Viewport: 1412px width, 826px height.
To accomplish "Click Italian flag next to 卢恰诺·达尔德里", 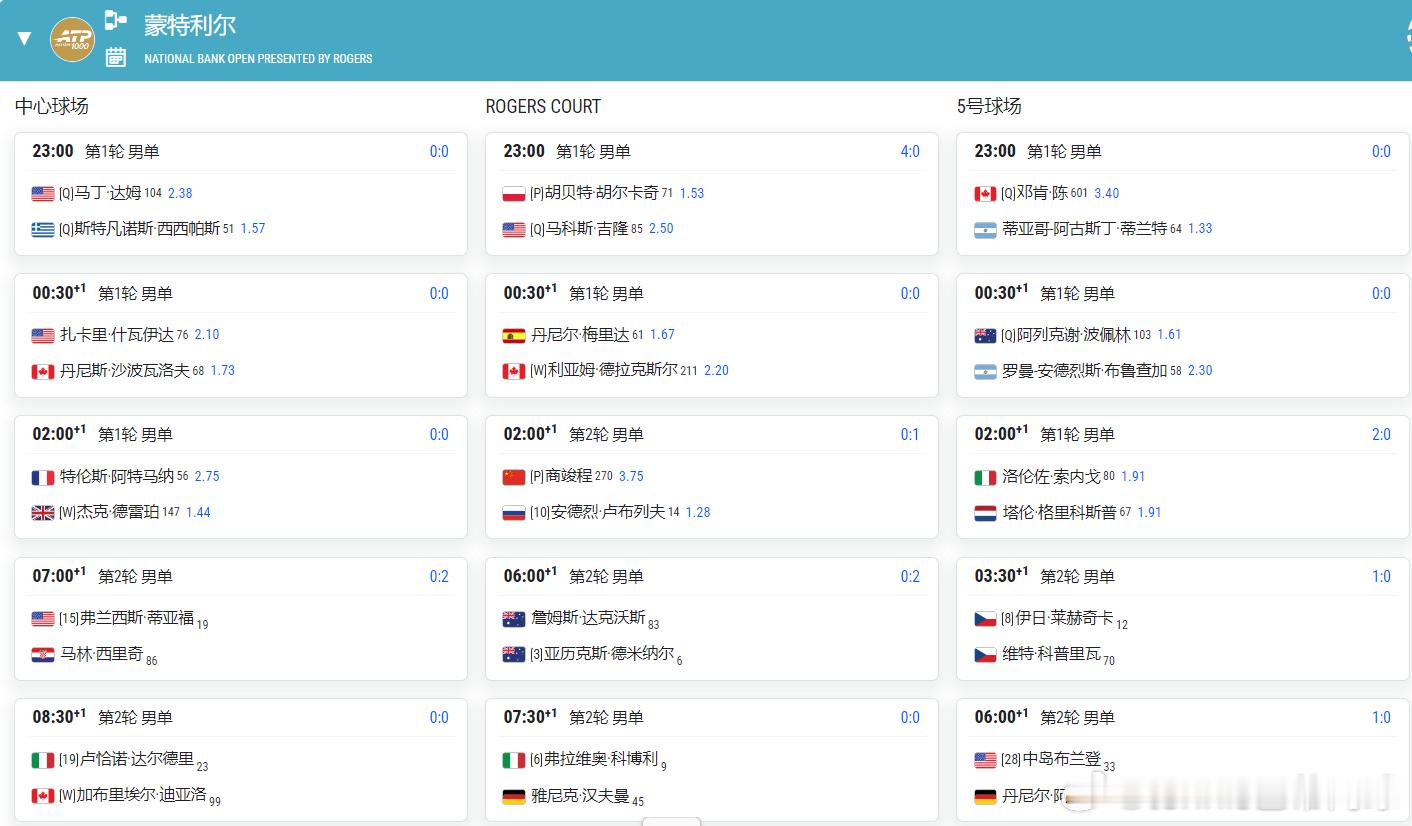I will coord(43,762).
